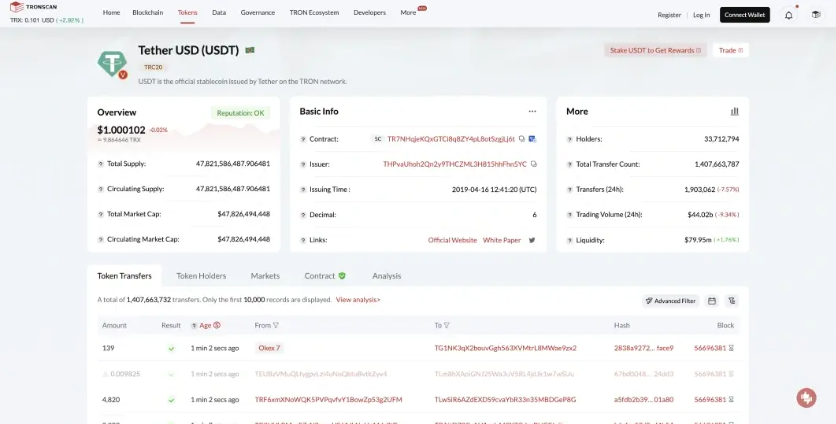Click the blue icon after contract copy
This screenshot has width=836, height=424.
pos(532,139)
